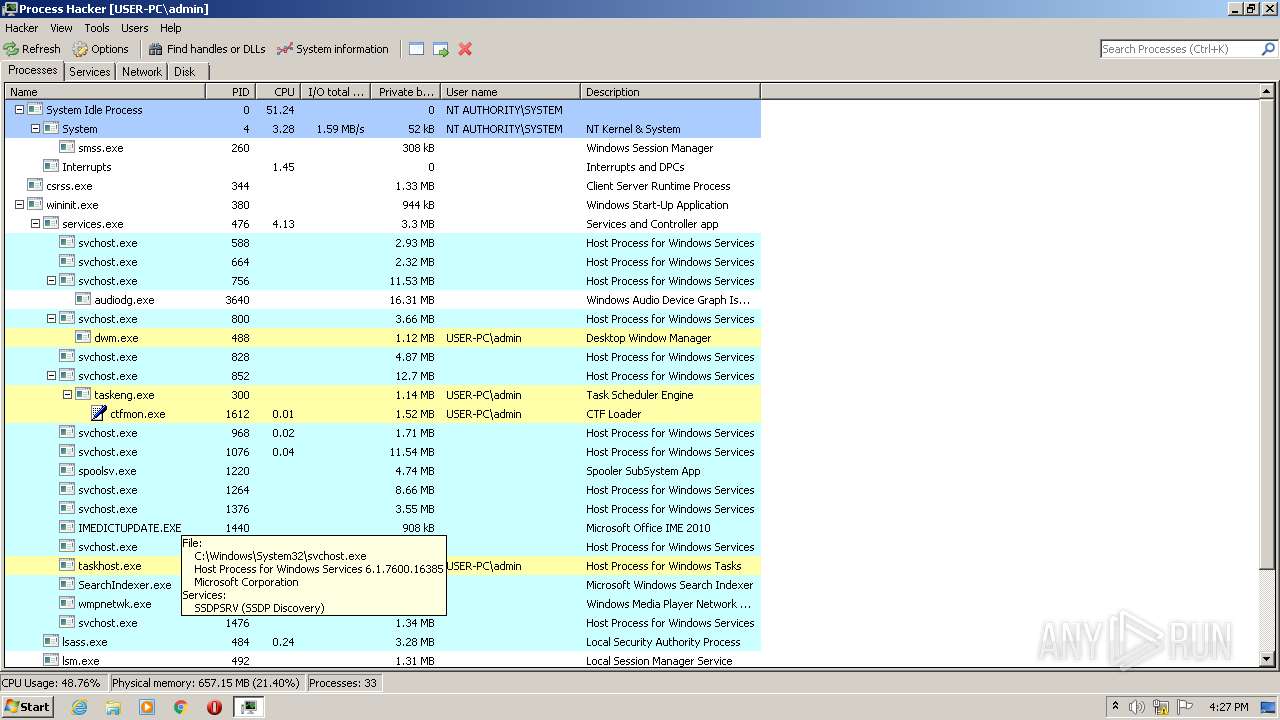
Task: Click the Refresh toolbar icon
Action: click(x=11, y=49)
